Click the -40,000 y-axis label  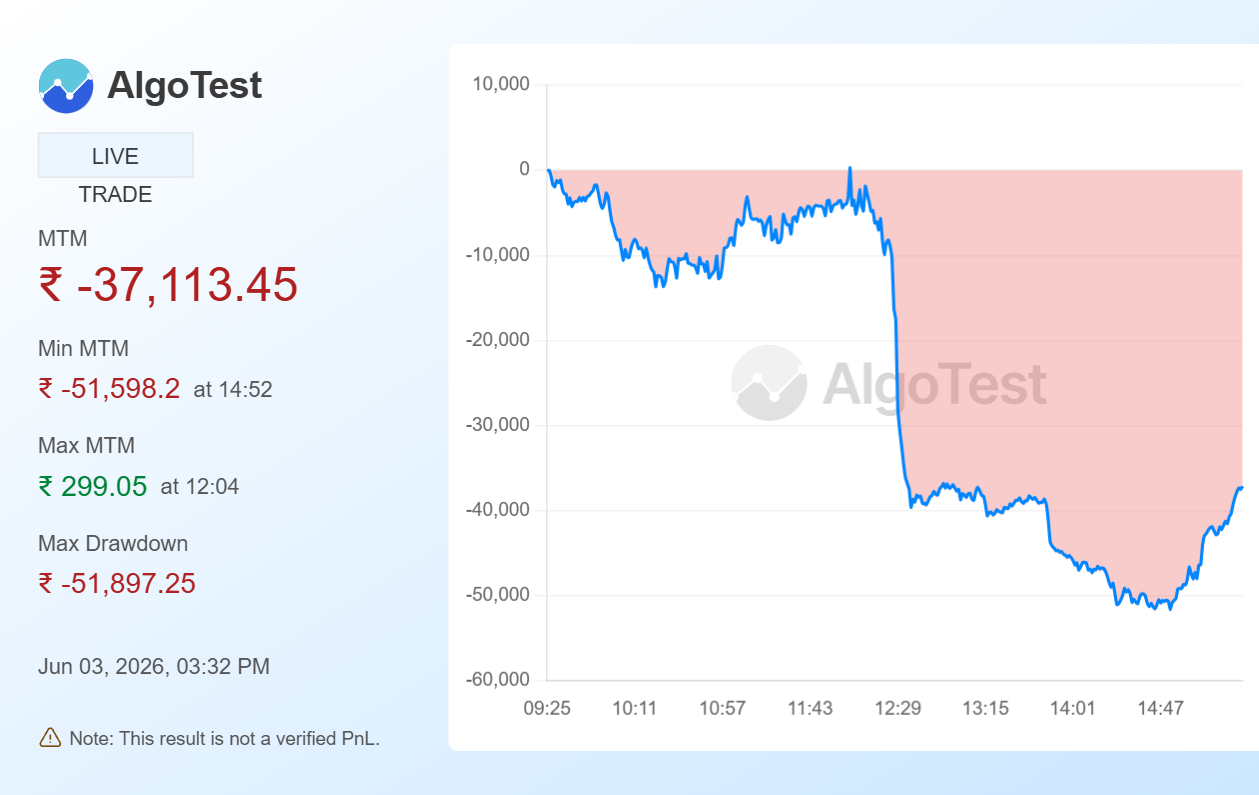pos(497,510)
